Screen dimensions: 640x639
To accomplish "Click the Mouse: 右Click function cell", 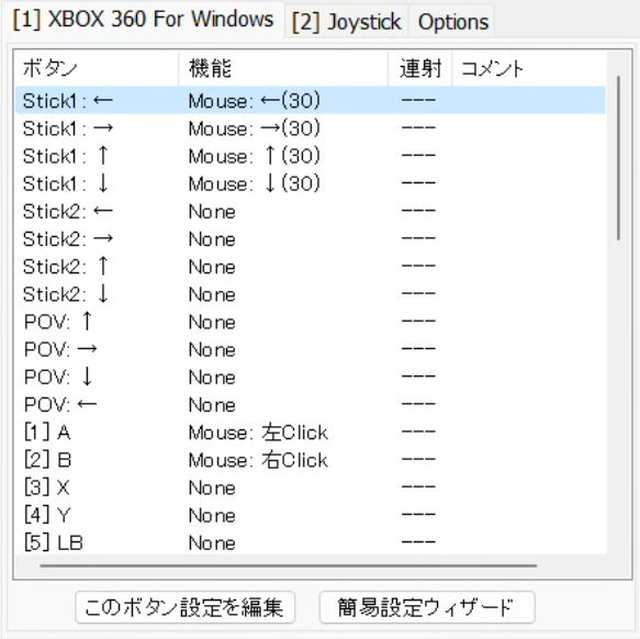I will (258, 460).
